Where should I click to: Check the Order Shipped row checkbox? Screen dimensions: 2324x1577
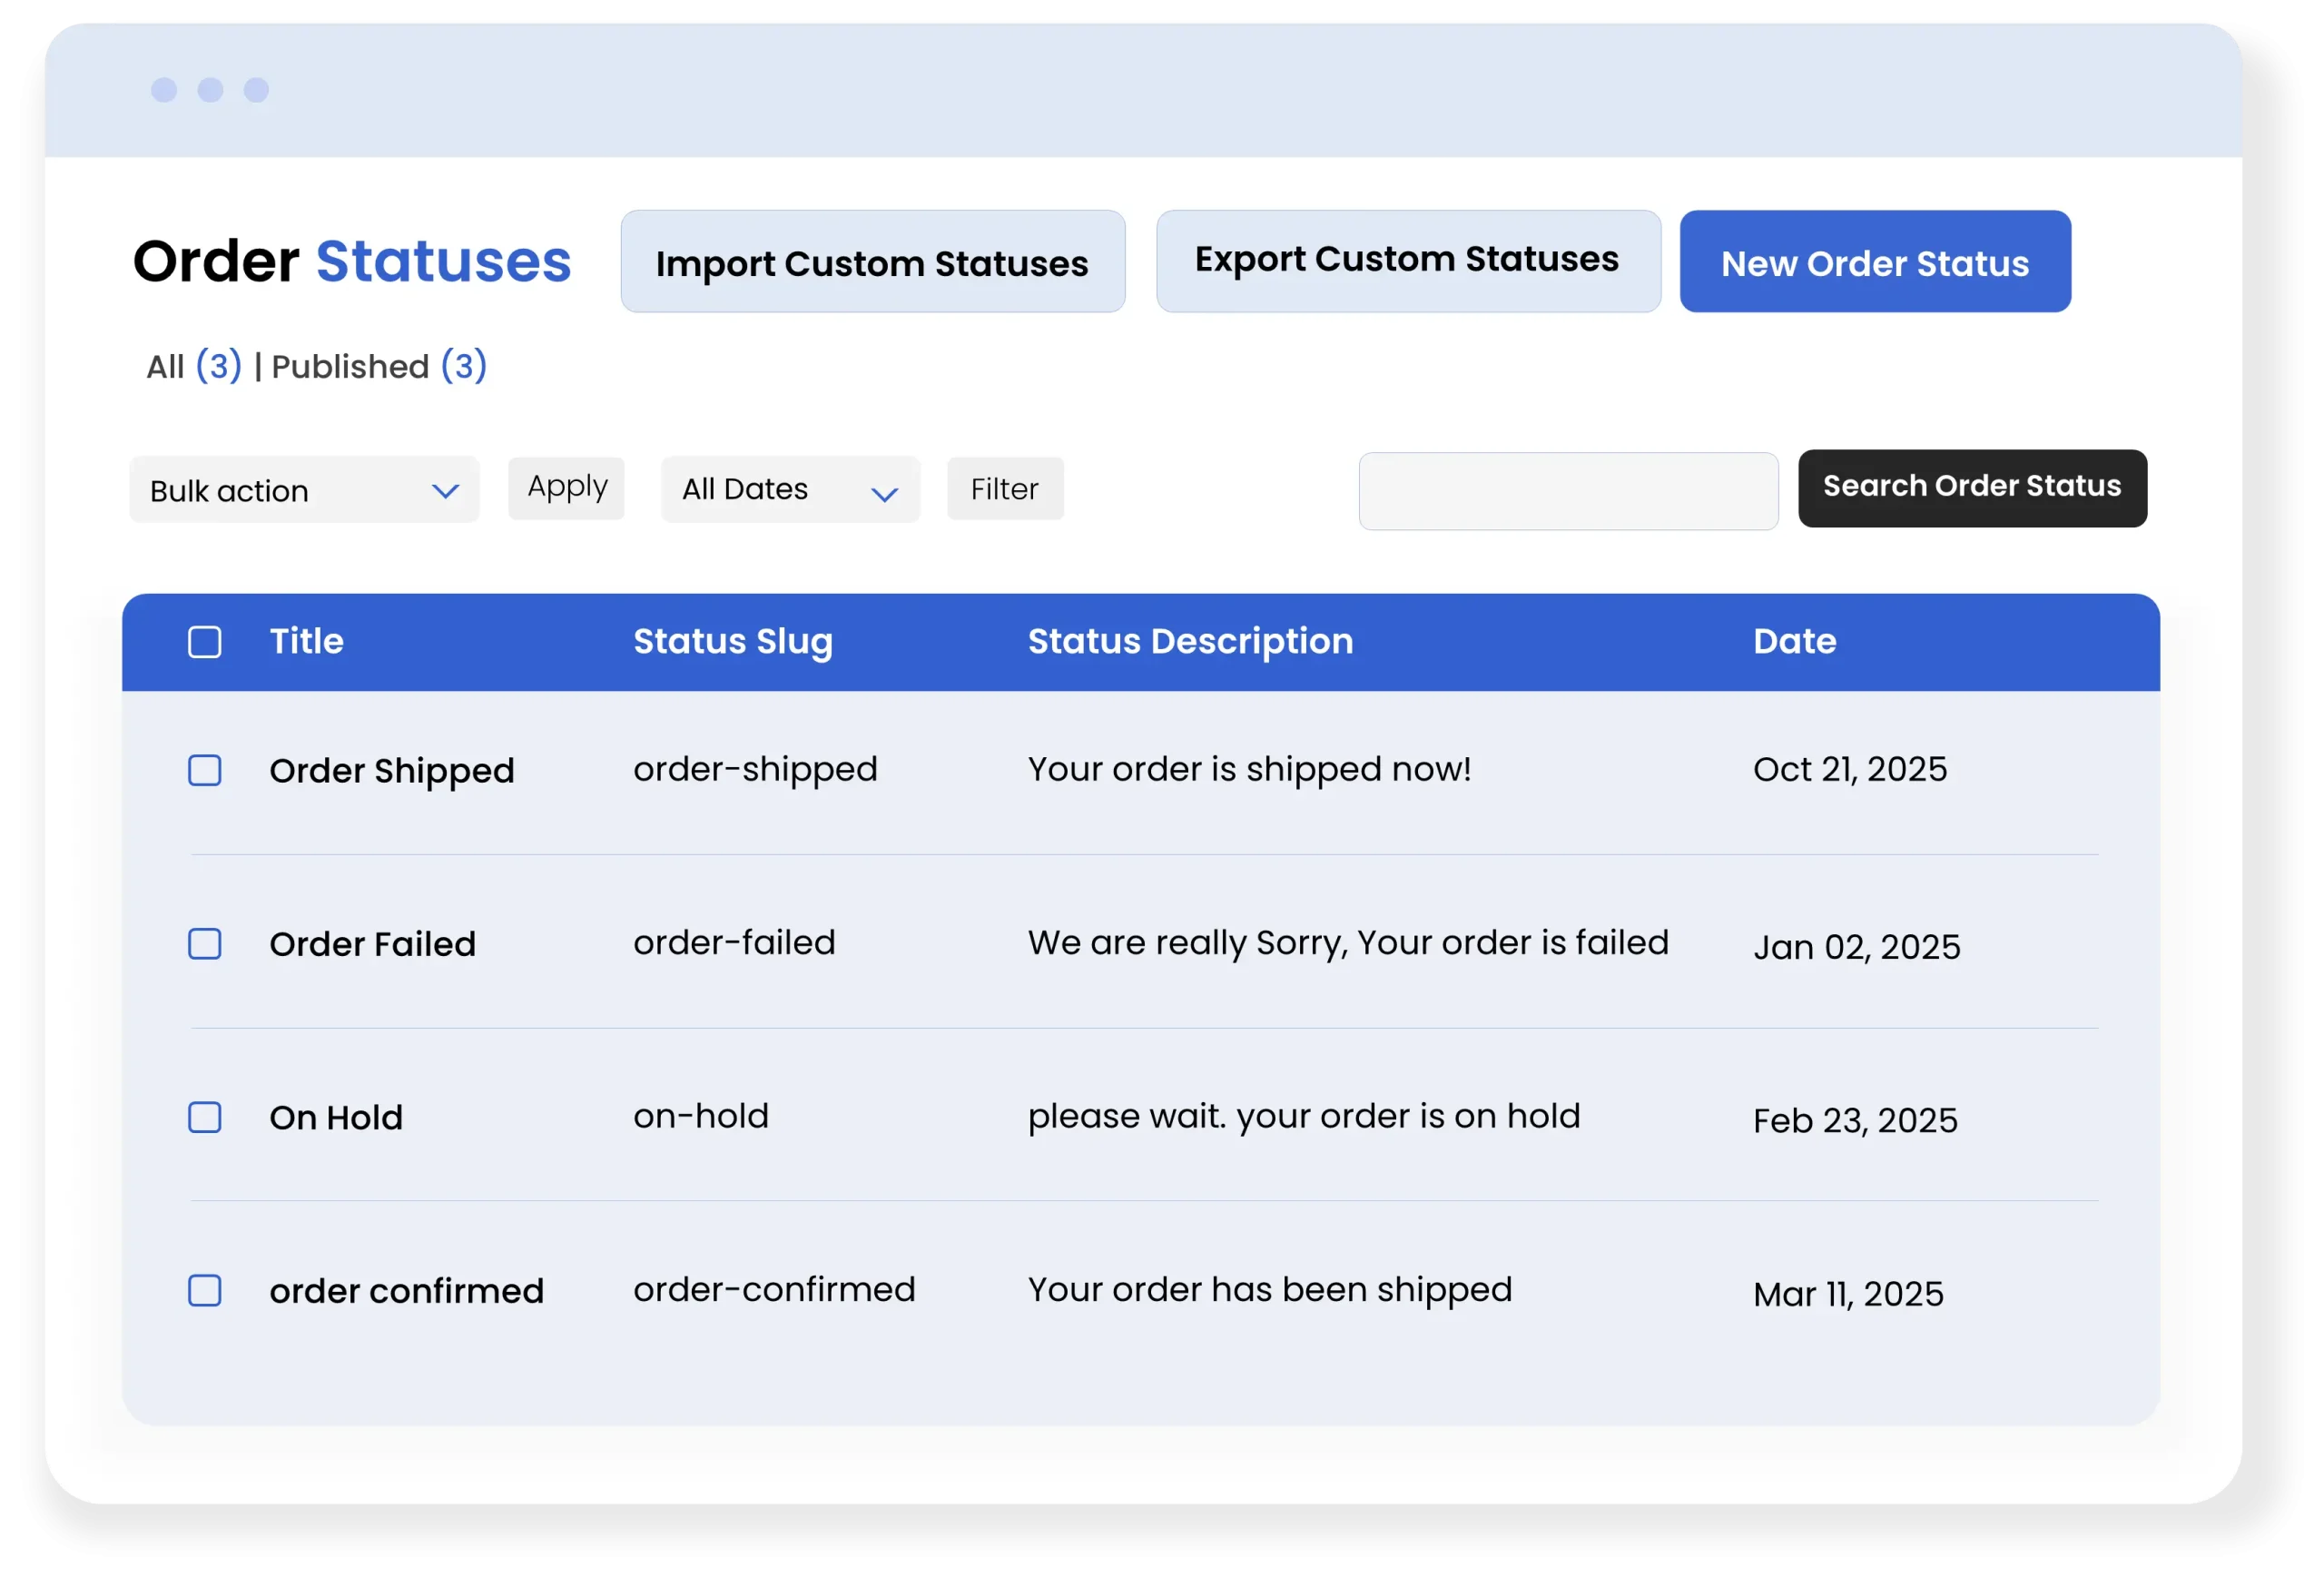click(x=205, y=770)
